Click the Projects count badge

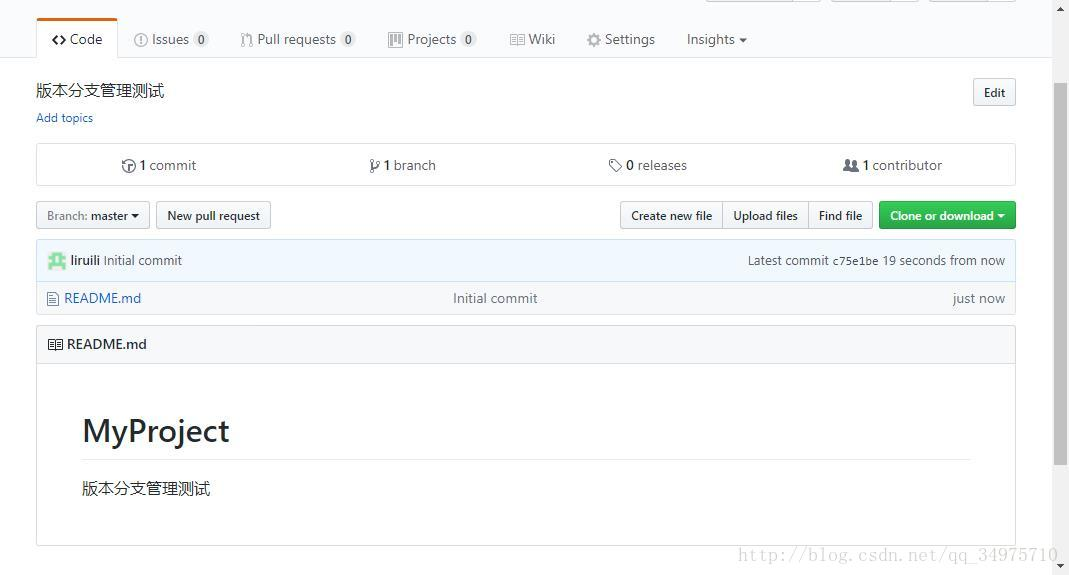(x=468, y=40)
